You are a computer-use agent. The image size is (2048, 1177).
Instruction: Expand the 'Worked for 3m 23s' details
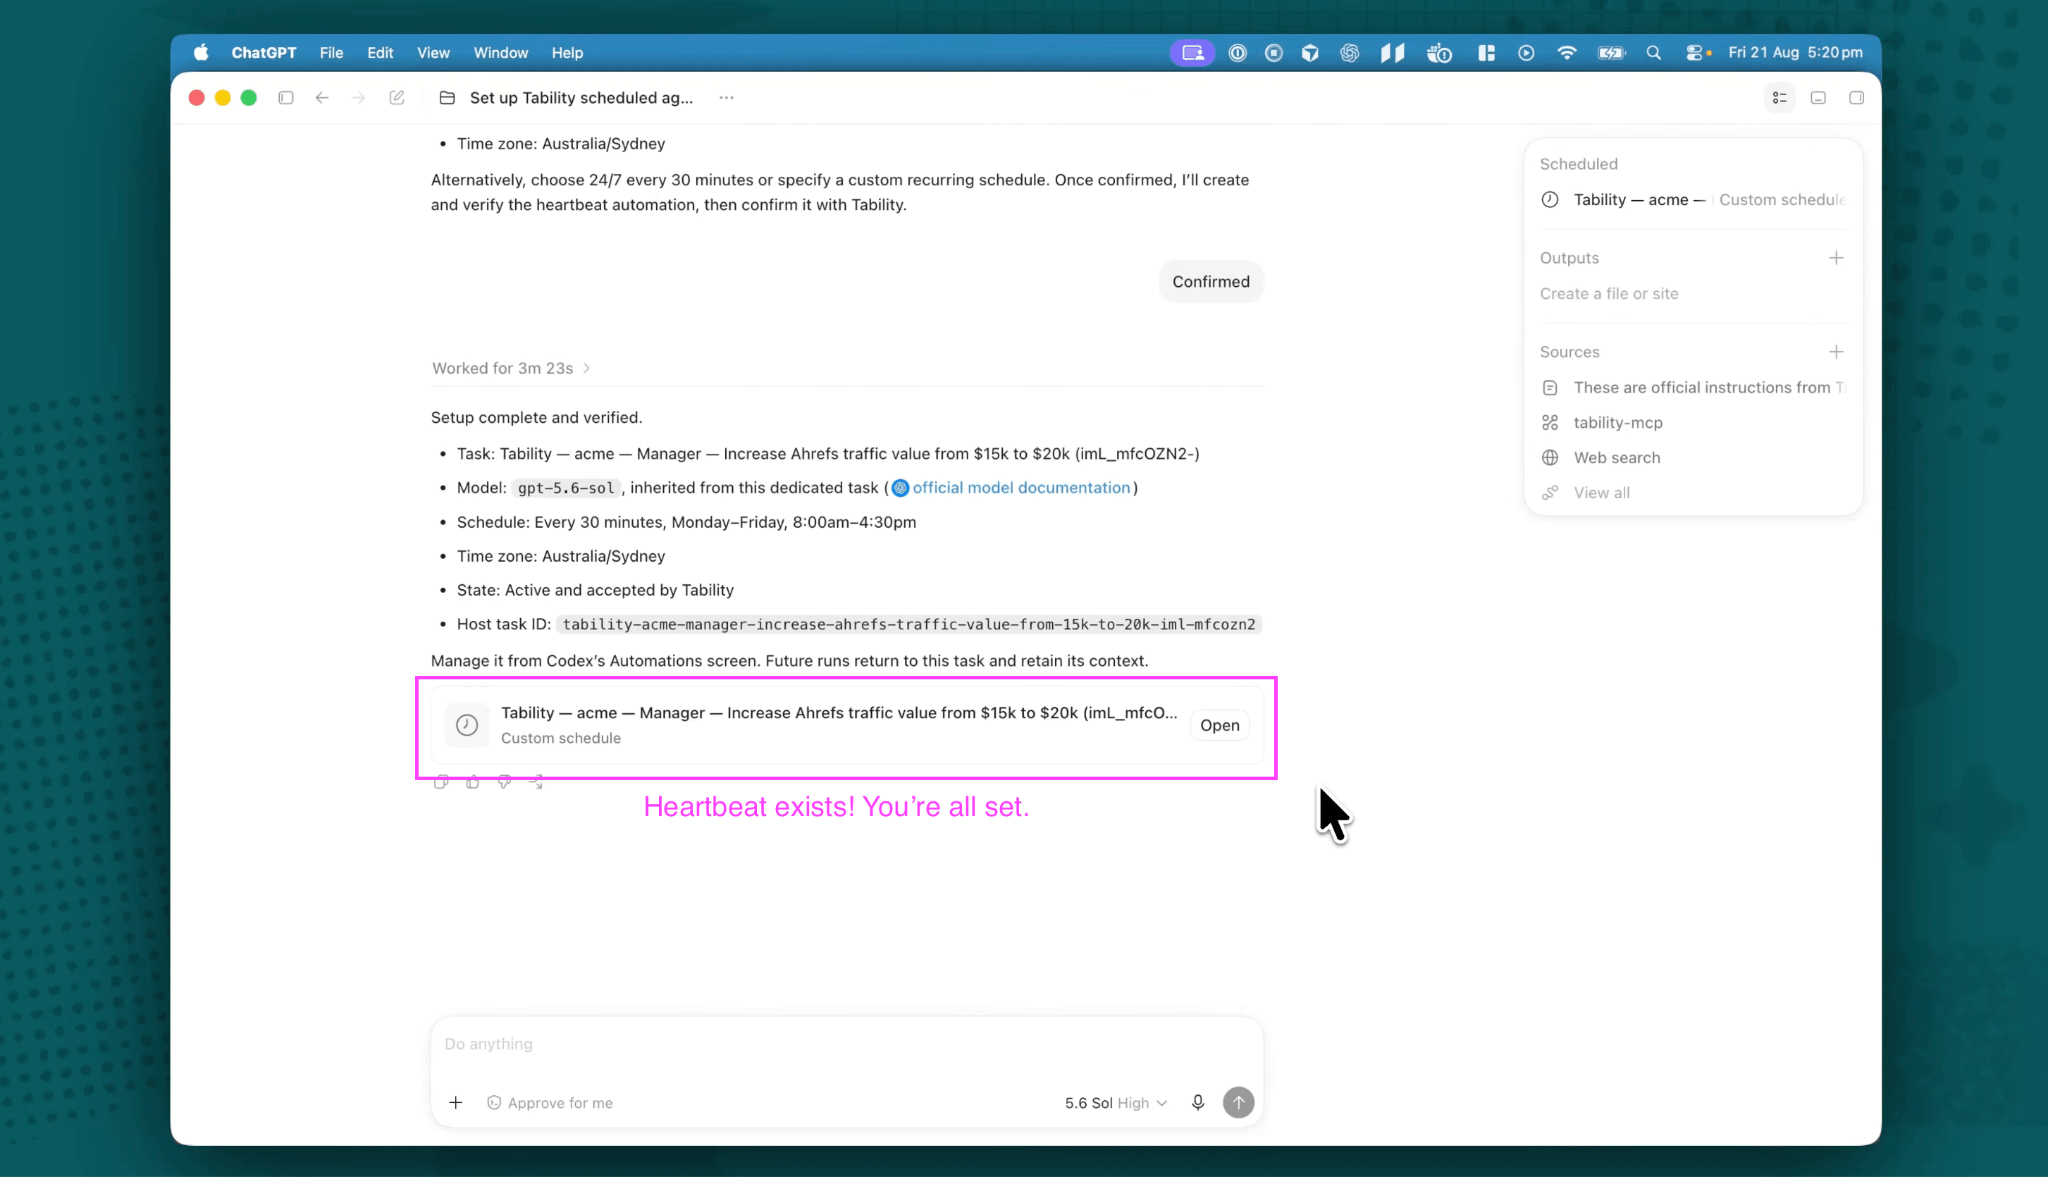[x=511, y=368]
